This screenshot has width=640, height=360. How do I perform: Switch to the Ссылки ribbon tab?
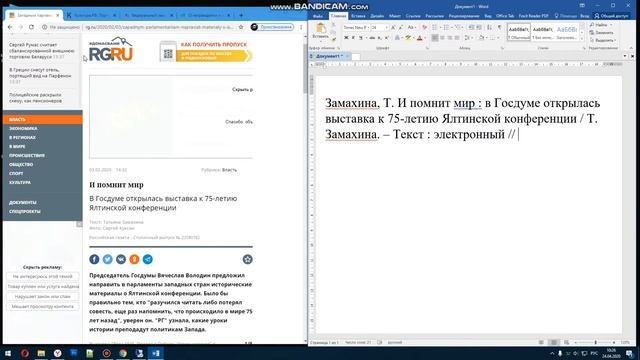(413, 16)
